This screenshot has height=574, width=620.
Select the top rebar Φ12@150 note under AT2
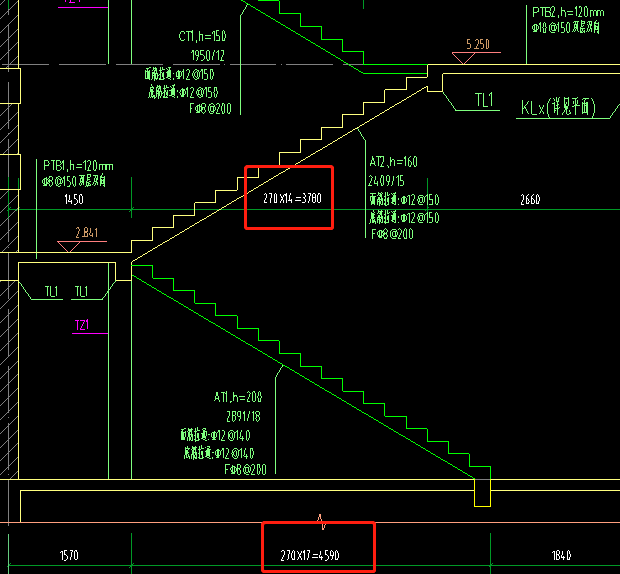click(x=404, y=199)
